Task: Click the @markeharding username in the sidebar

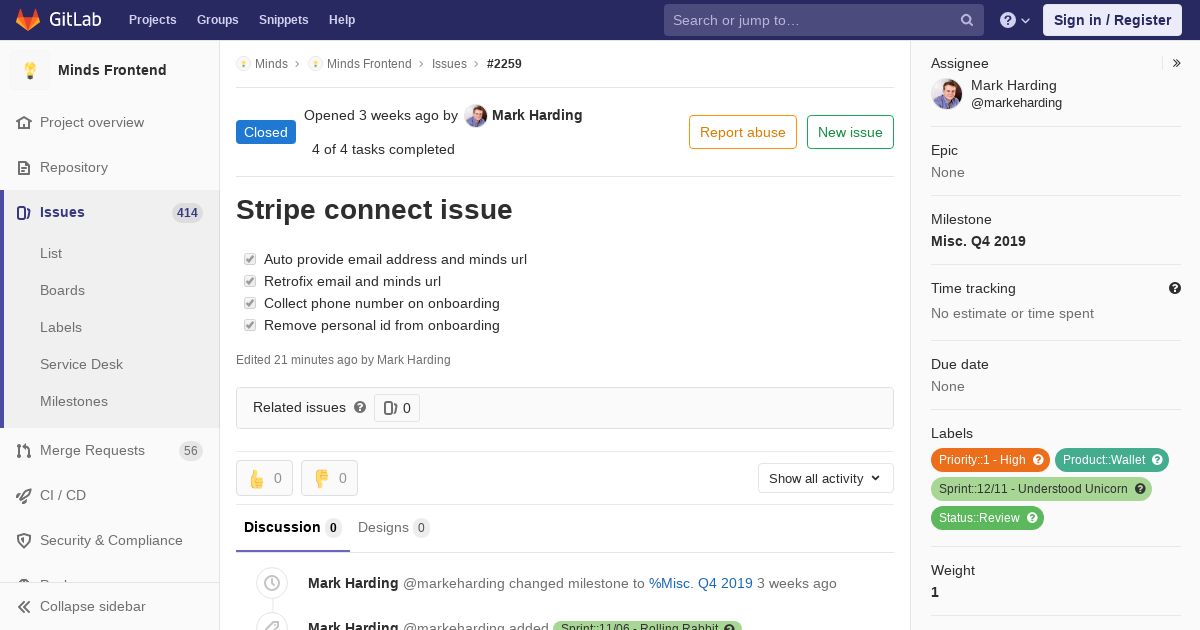Action: (x=1016, y=103)
